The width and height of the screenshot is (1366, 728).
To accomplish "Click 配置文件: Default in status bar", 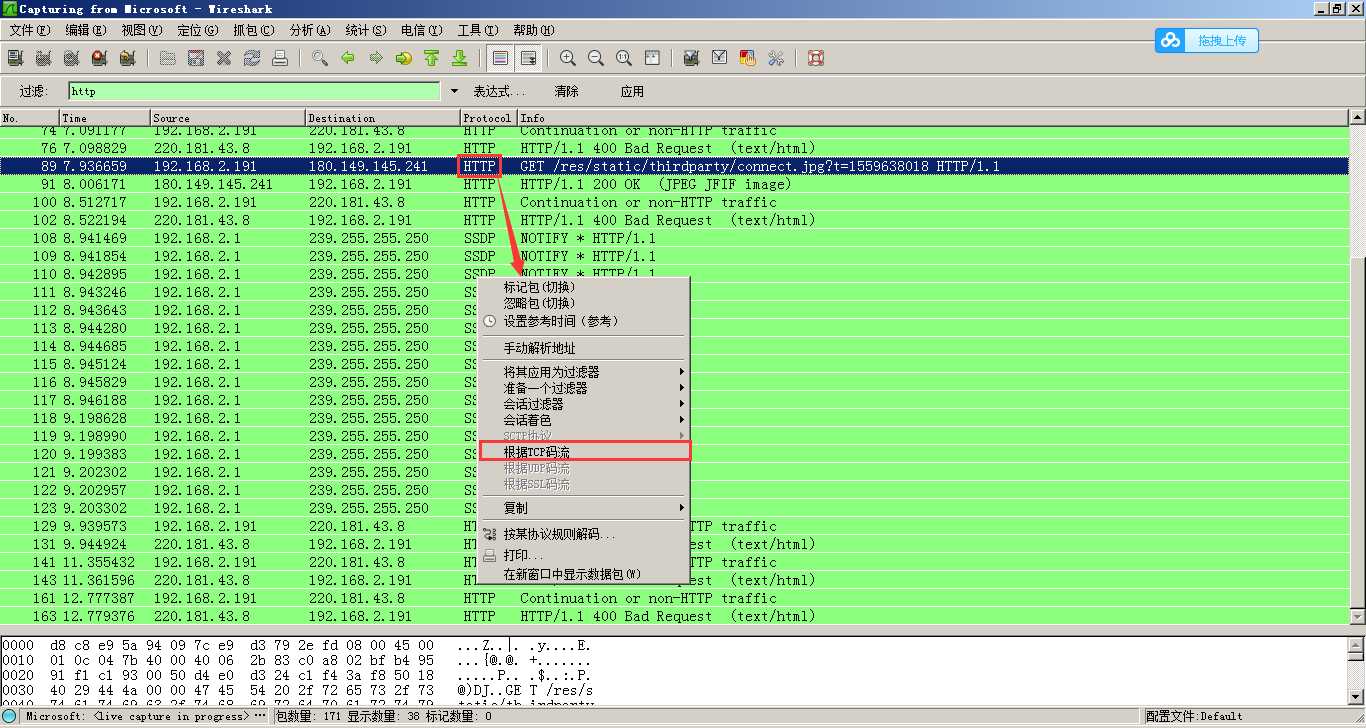I will coord(1195,716).
